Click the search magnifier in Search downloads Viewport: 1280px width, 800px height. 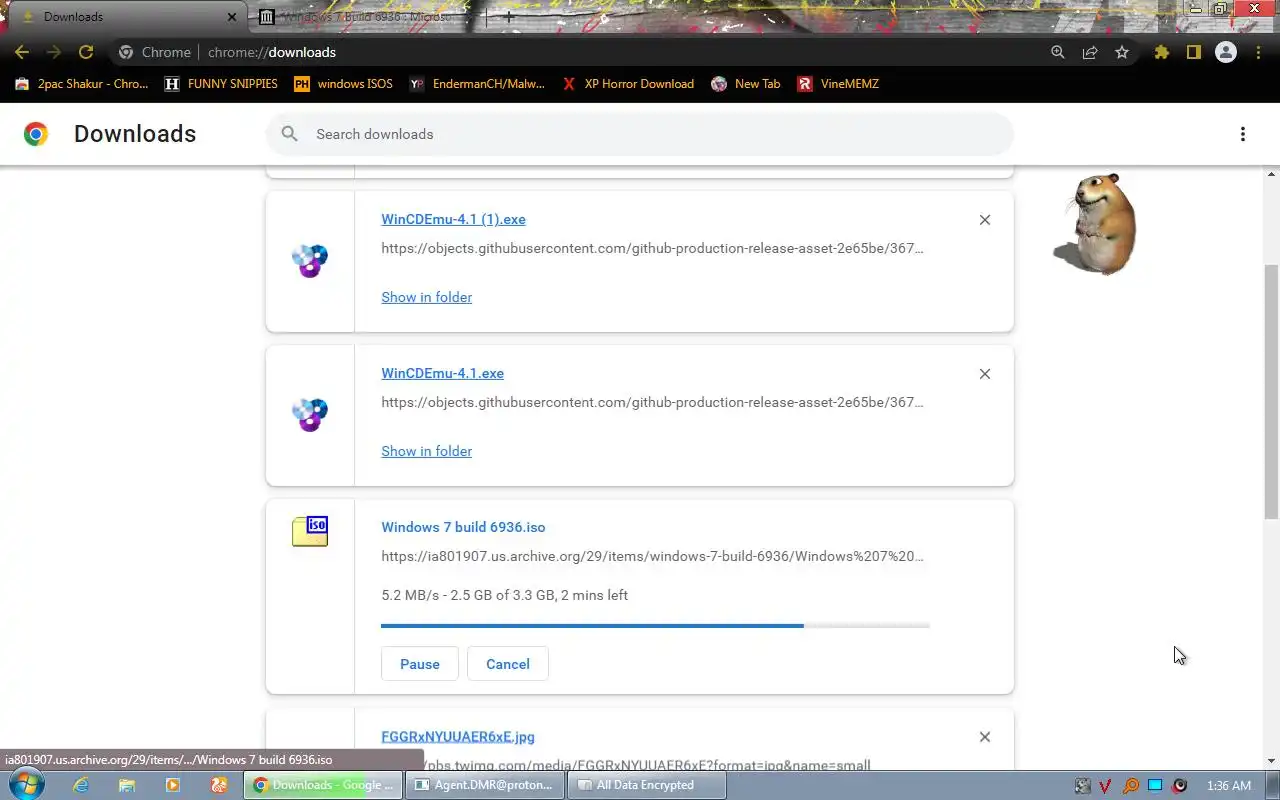tap(290, 134)
